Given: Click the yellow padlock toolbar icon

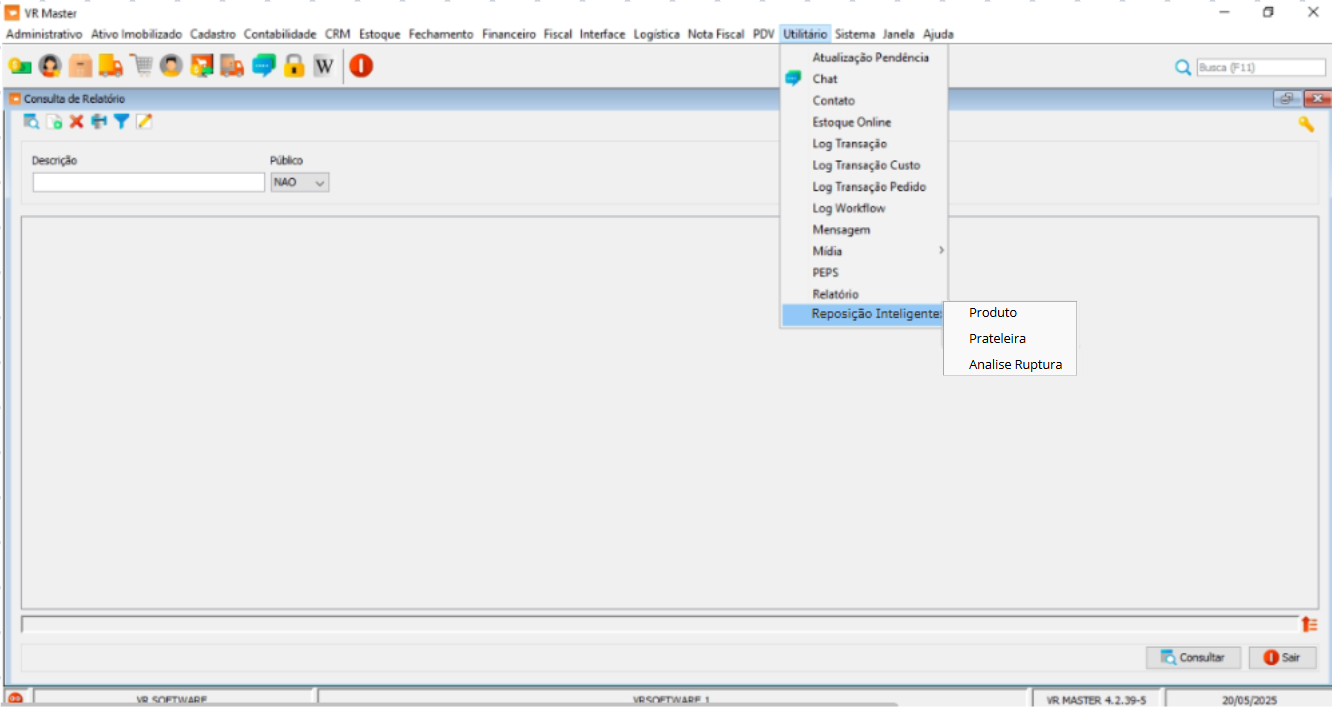Looking at the screenshot, I should click(x=293, y=66).
